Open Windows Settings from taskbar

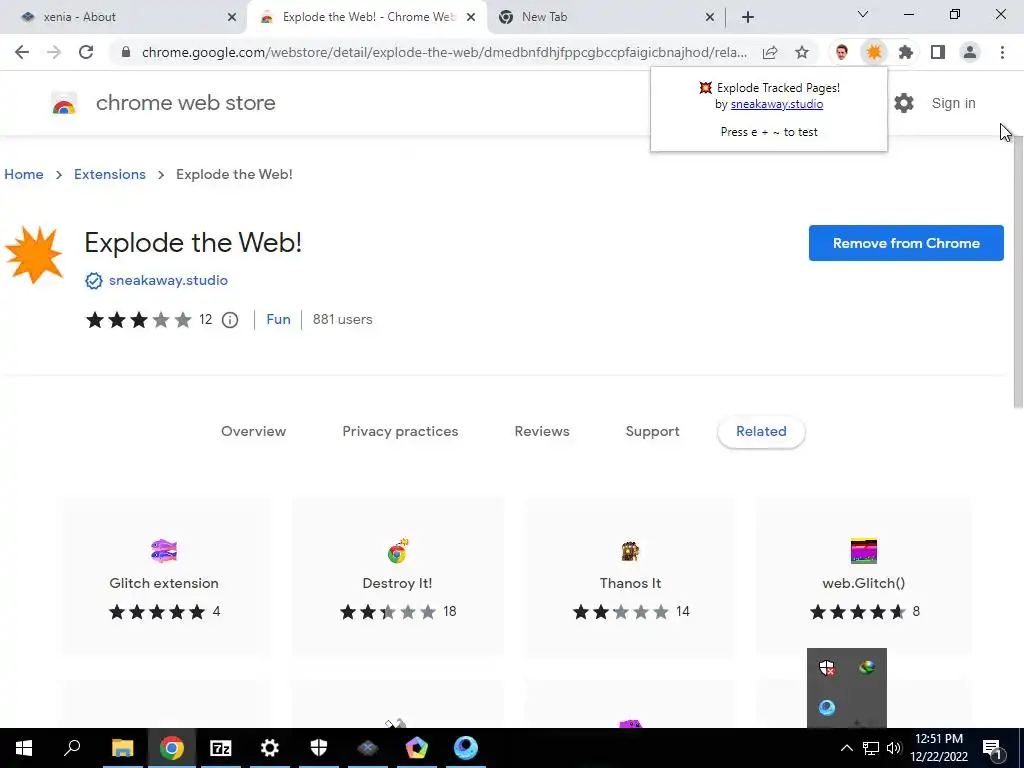point(270,748)
